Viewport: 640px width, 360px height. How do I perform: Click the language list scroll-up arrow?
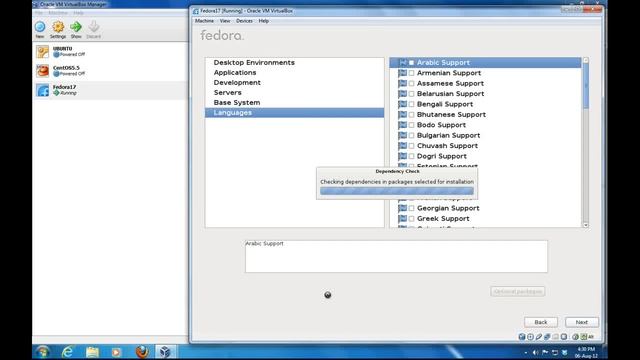[x=586, y=60]
